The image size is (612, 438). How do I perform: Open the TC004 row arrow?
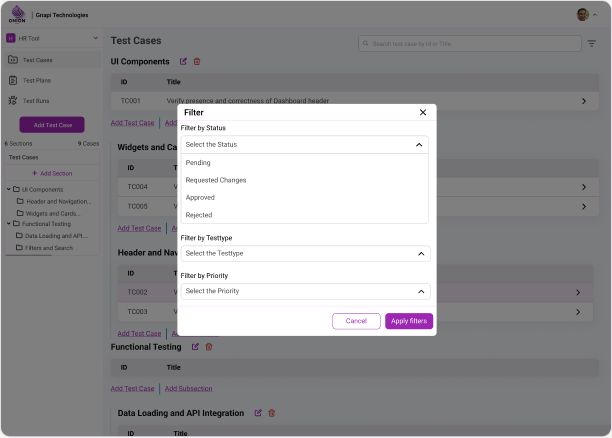pyautogui.click(x=584, y=187)
